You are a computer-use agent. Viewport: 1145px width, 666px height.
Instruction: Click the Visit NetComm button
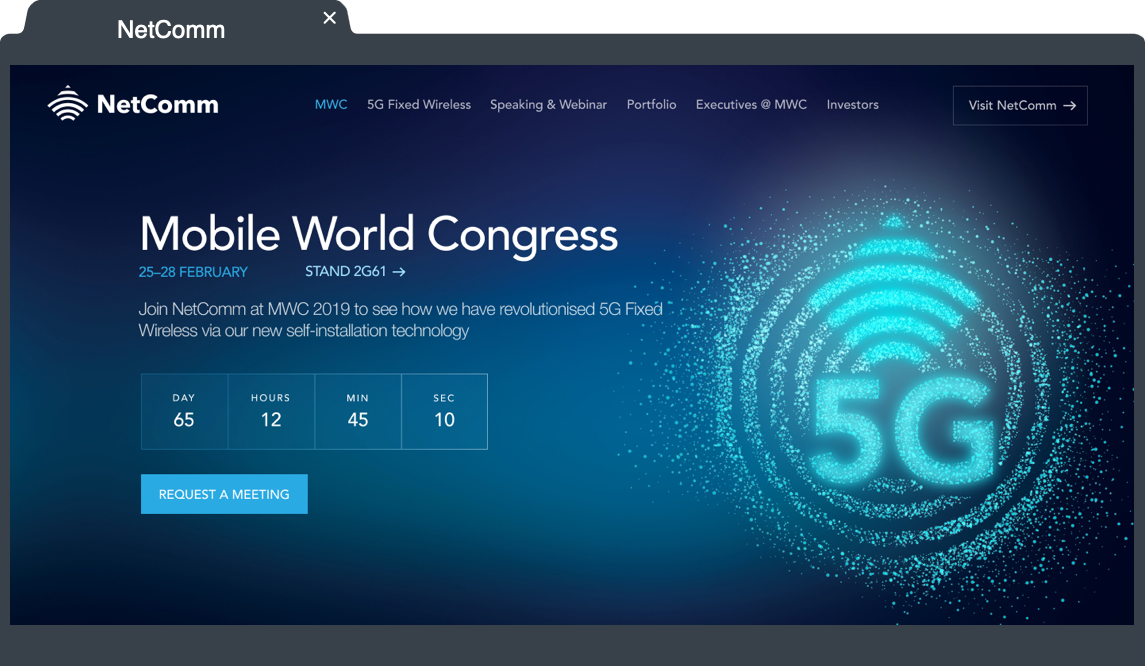(1020, 105)
